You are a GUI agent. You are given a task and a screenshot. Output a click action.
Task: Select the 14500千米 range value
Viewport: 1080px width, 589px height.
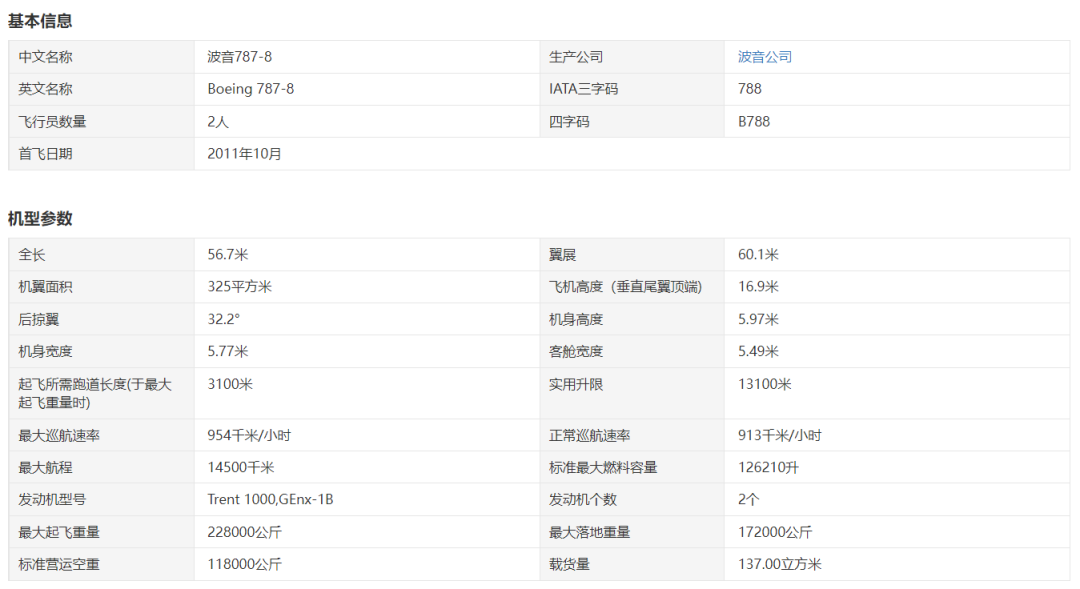[241, 468]
